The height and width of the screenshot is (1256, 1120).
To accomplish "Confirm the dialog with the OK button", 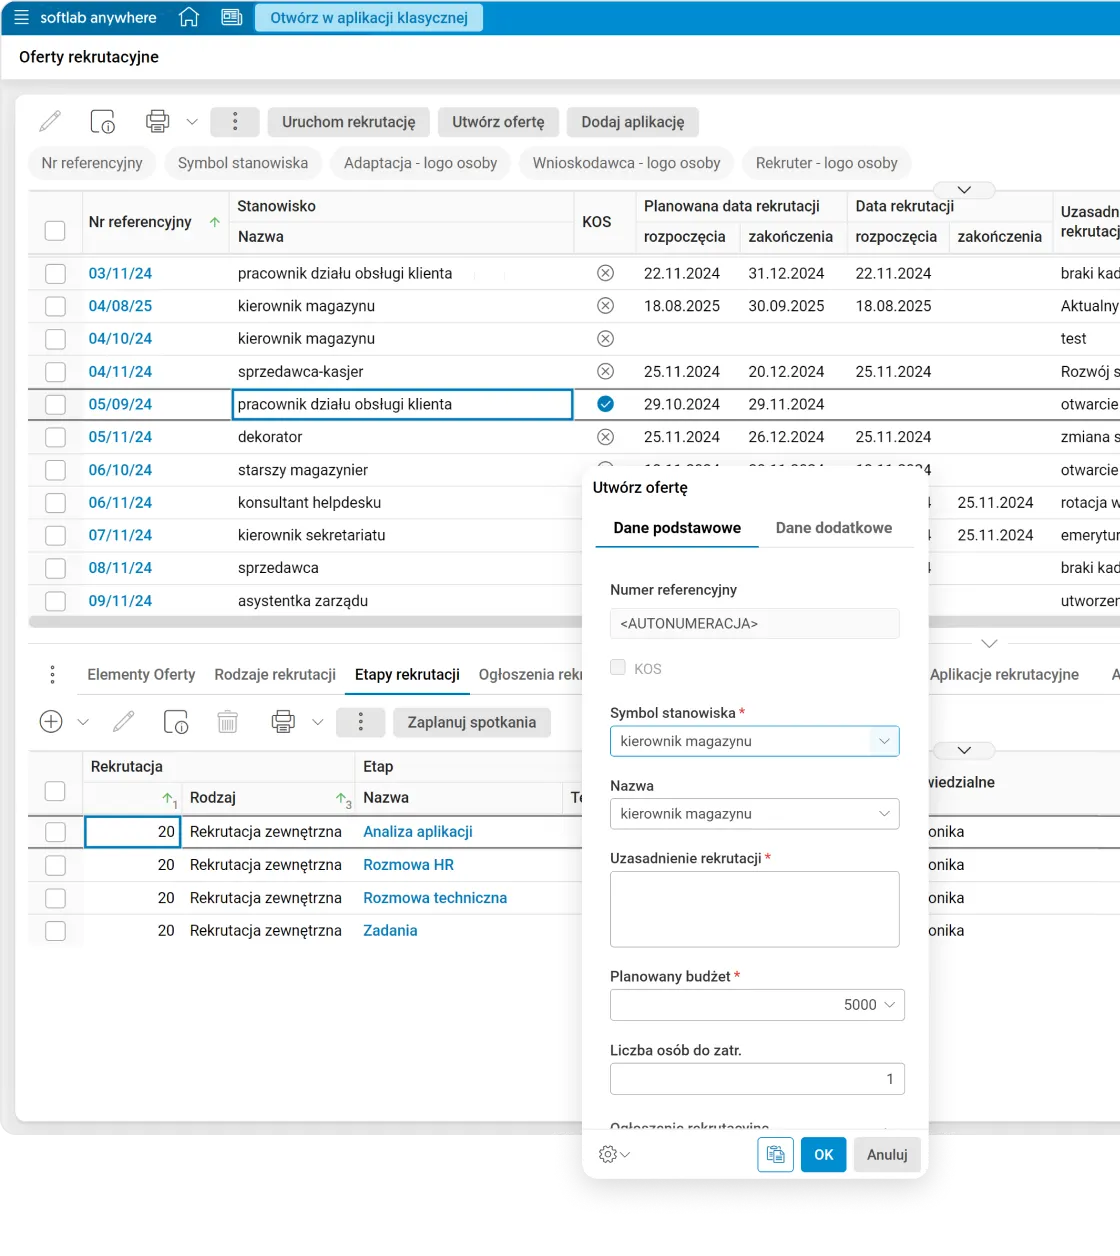I will (823, 1154).
